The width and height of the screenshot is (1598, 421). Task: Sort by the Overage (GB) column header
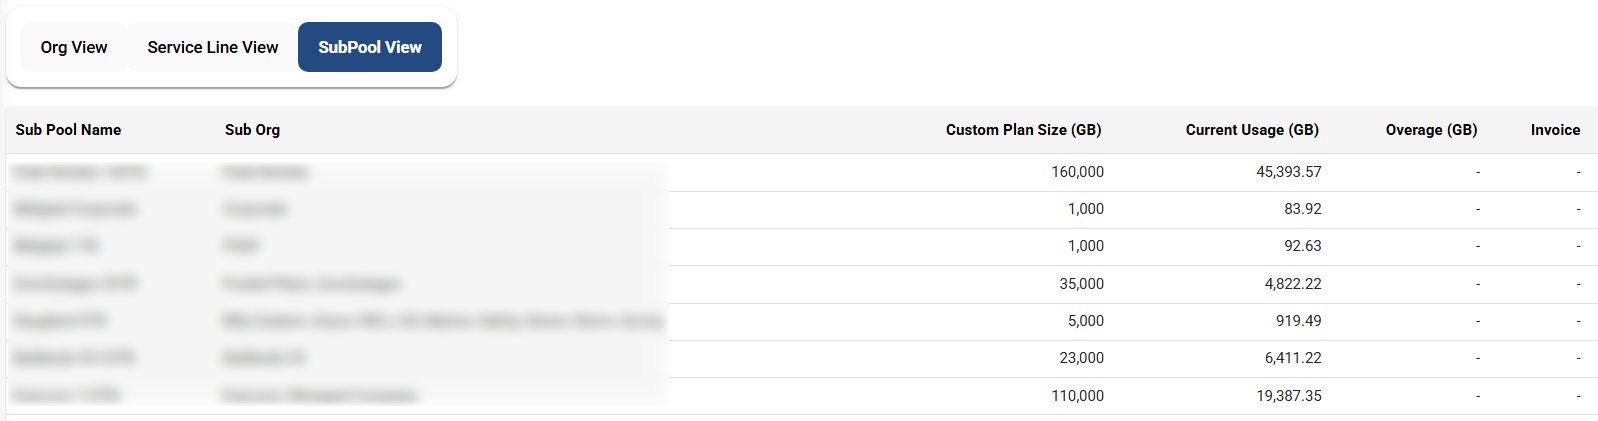1431,130
